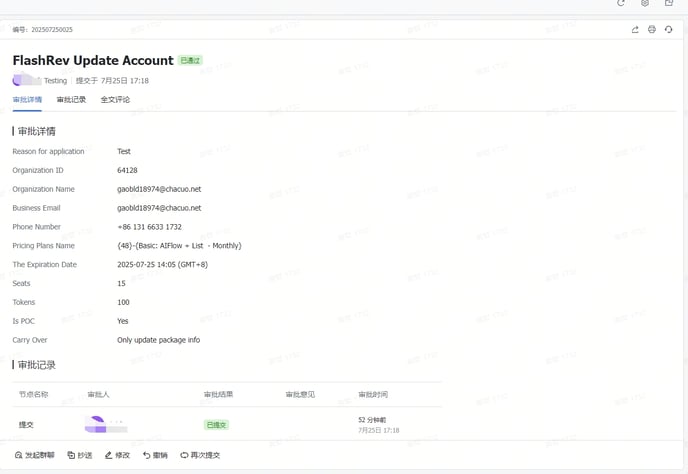Click the 再次提交 resubmit button
Viewport: 688px width, 474px height.
point(200,455)
